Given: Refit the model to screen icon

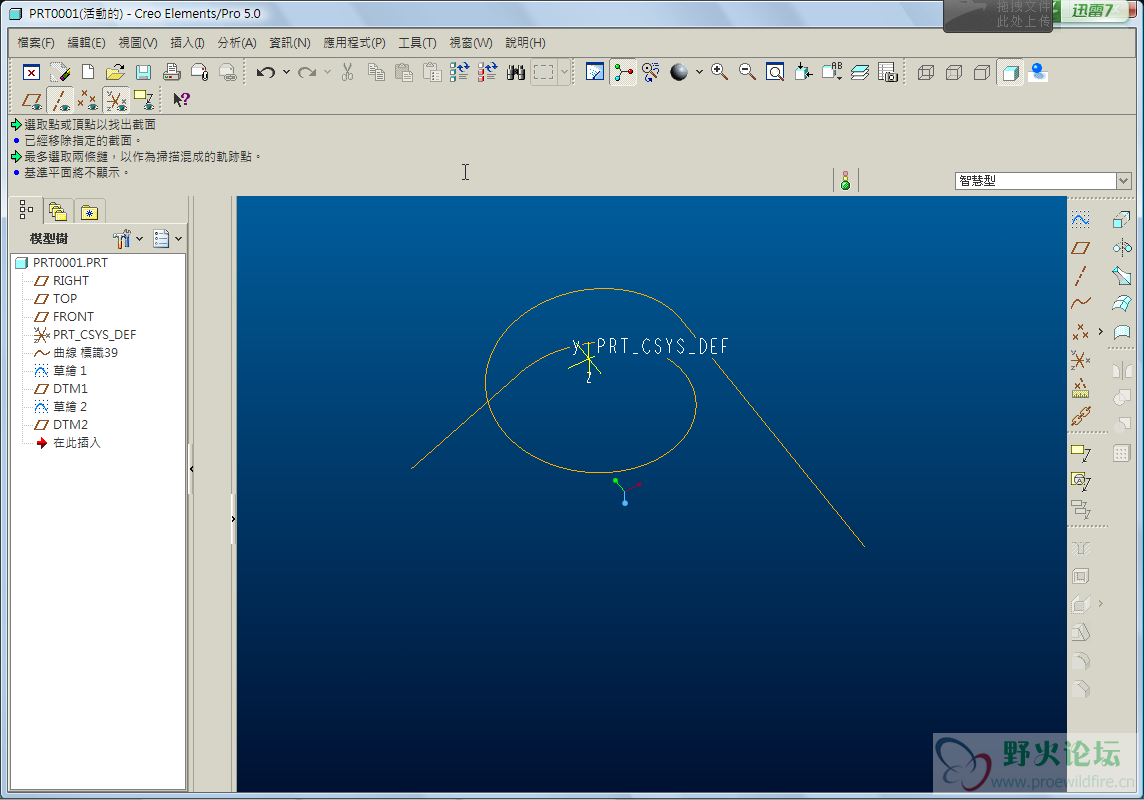Looking at the screenshot, I should [775, 72].
